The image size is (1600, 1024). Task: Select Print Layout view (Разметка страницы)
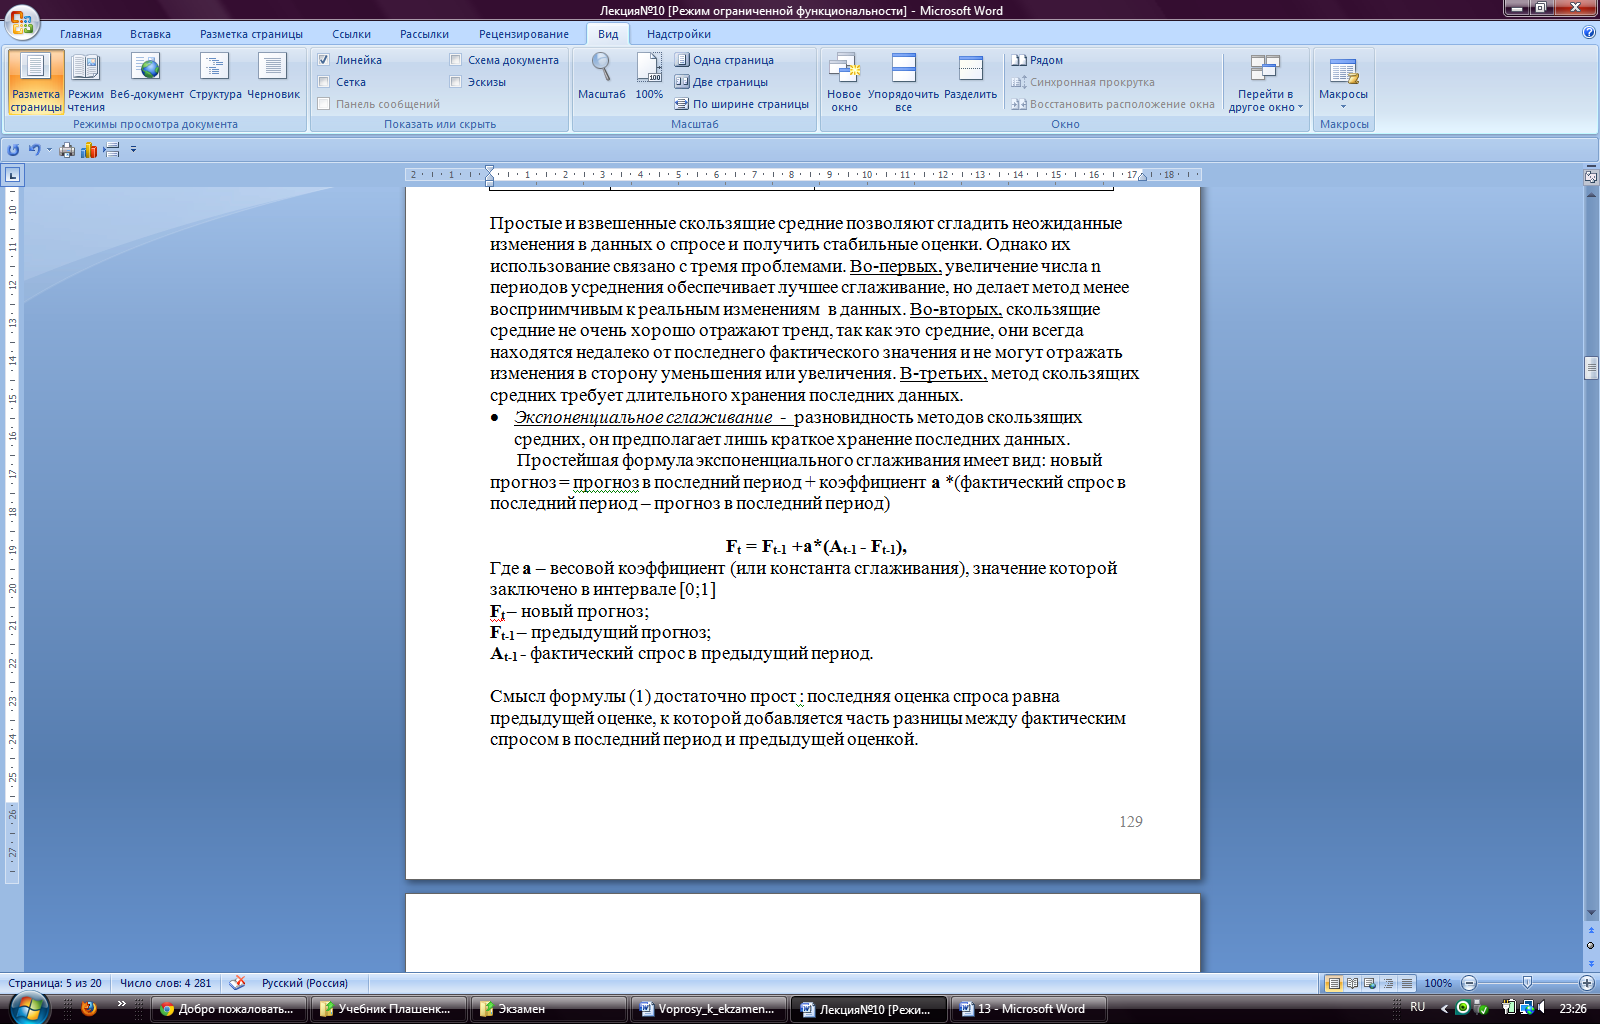click(x=36, y=82)
